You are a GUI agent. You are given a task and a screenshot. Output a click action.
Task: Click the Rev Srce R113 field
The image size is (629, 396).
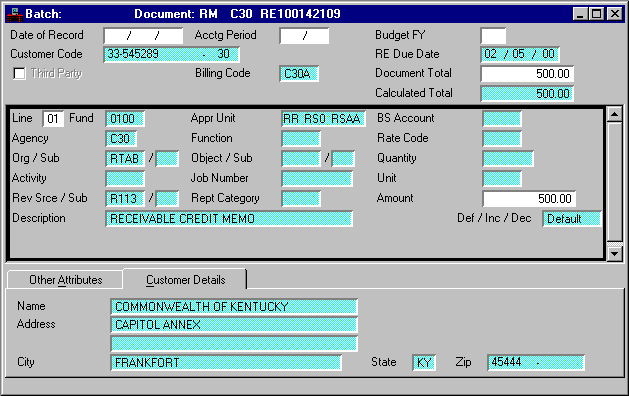point(125,199)
